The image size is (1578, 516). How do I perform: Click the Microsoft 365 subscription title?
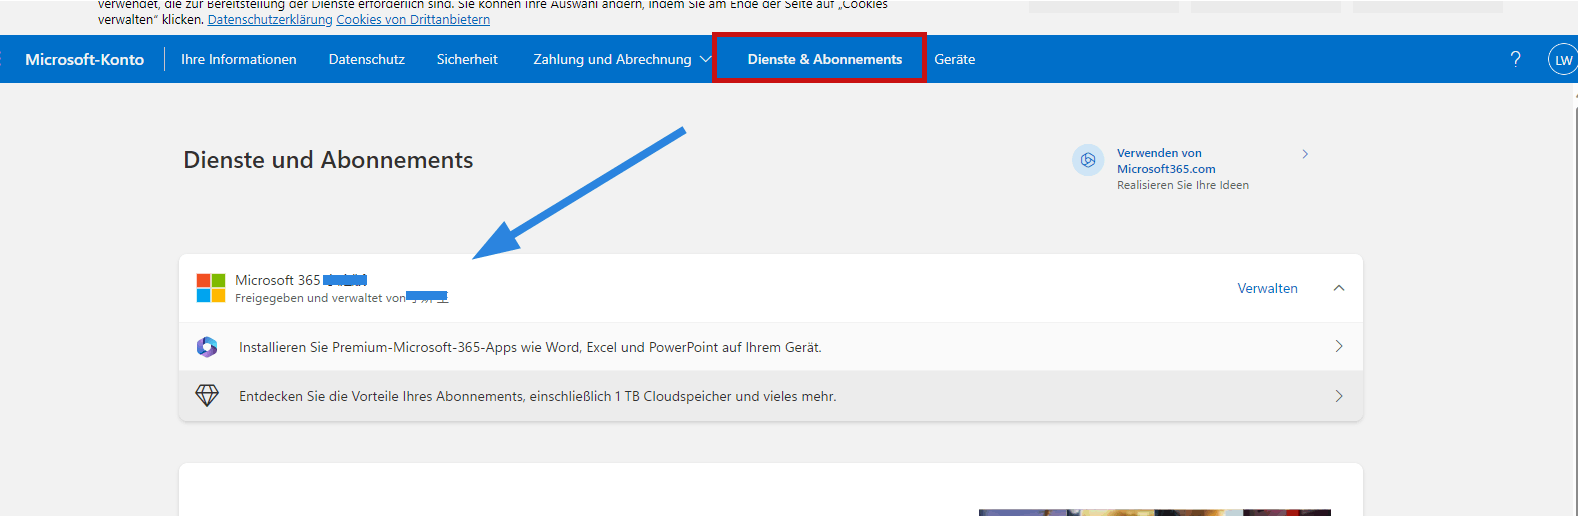[x=301, y=280]
